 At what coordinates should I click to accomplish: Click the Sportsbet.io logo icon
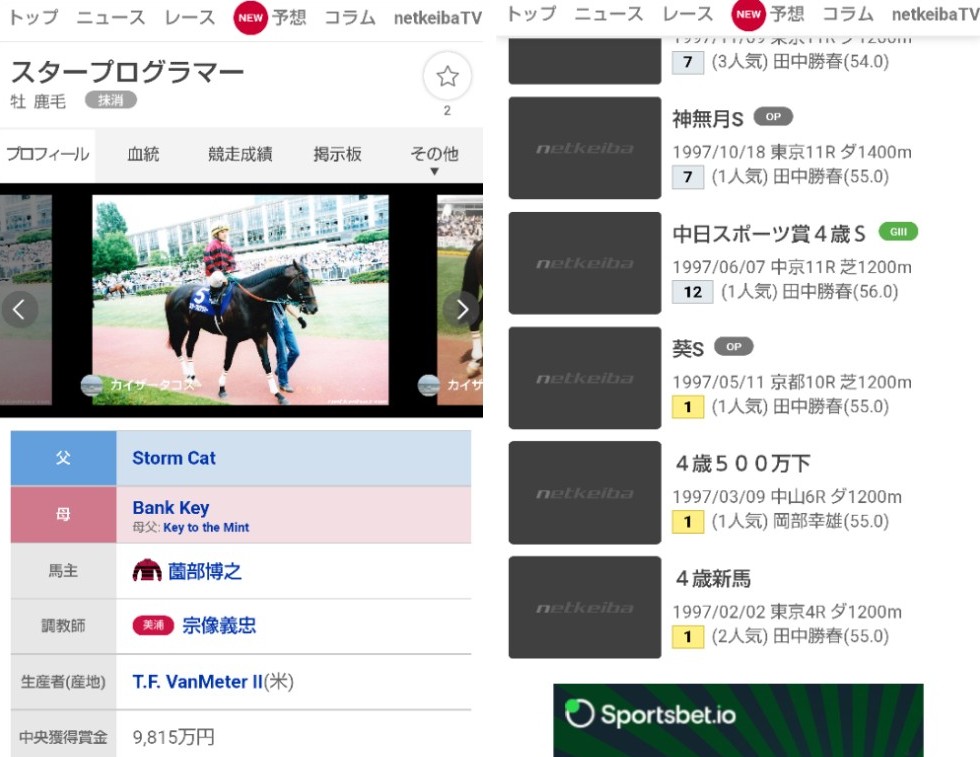[x=579, y=713]
